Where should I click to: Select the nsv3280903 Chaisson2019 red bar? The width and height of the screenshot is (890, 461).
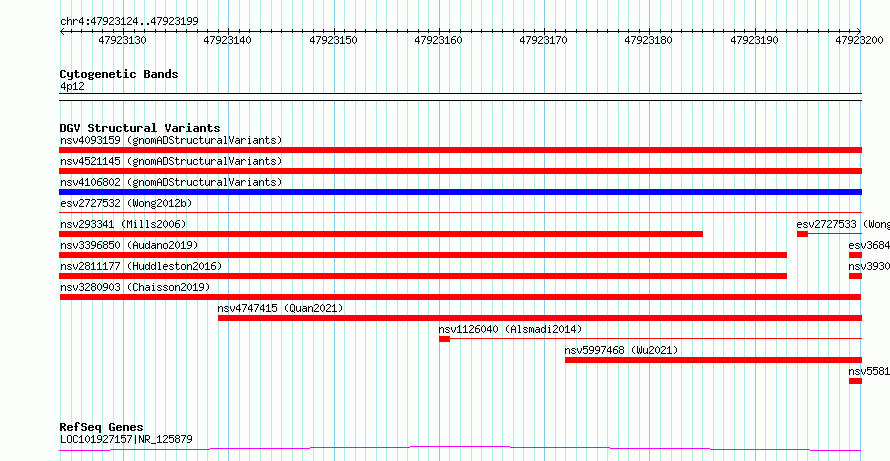pos(460,297)
